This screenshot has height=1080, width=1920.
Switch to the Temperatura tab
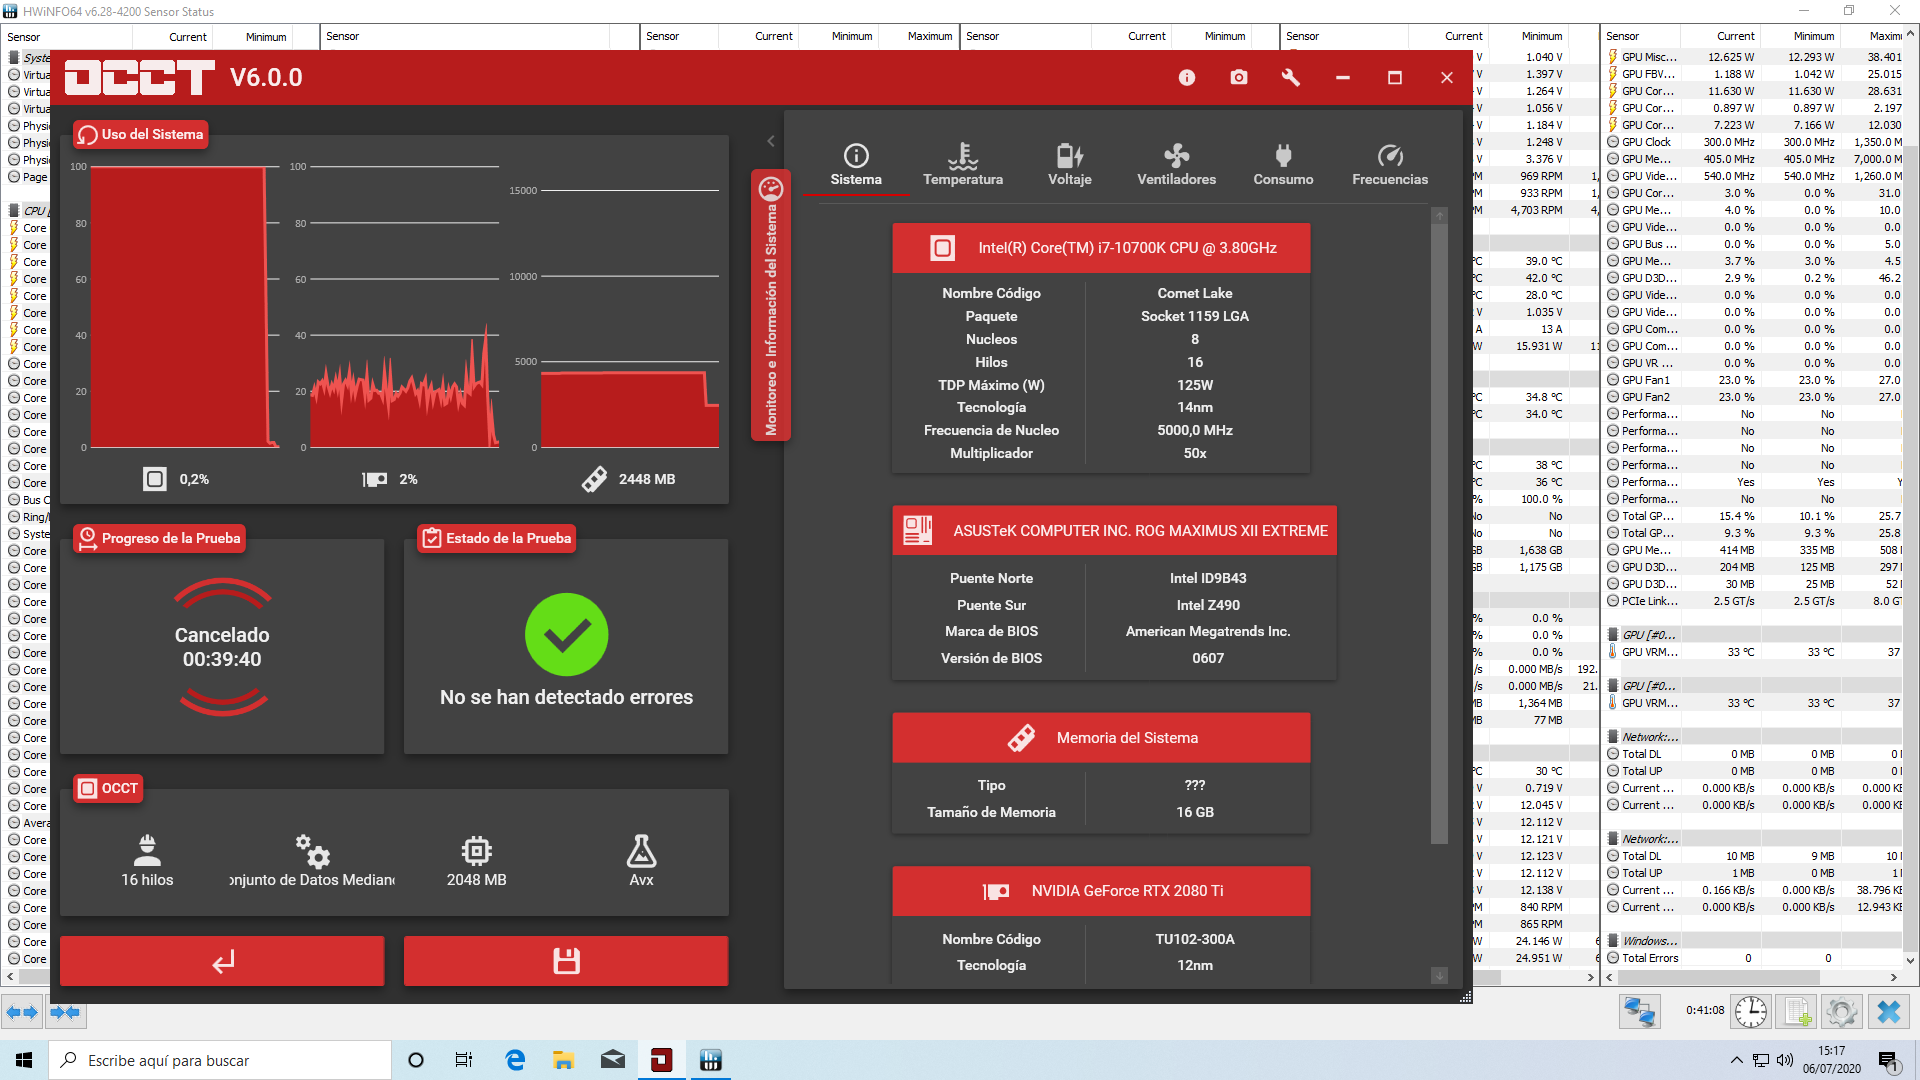[962, 165]
